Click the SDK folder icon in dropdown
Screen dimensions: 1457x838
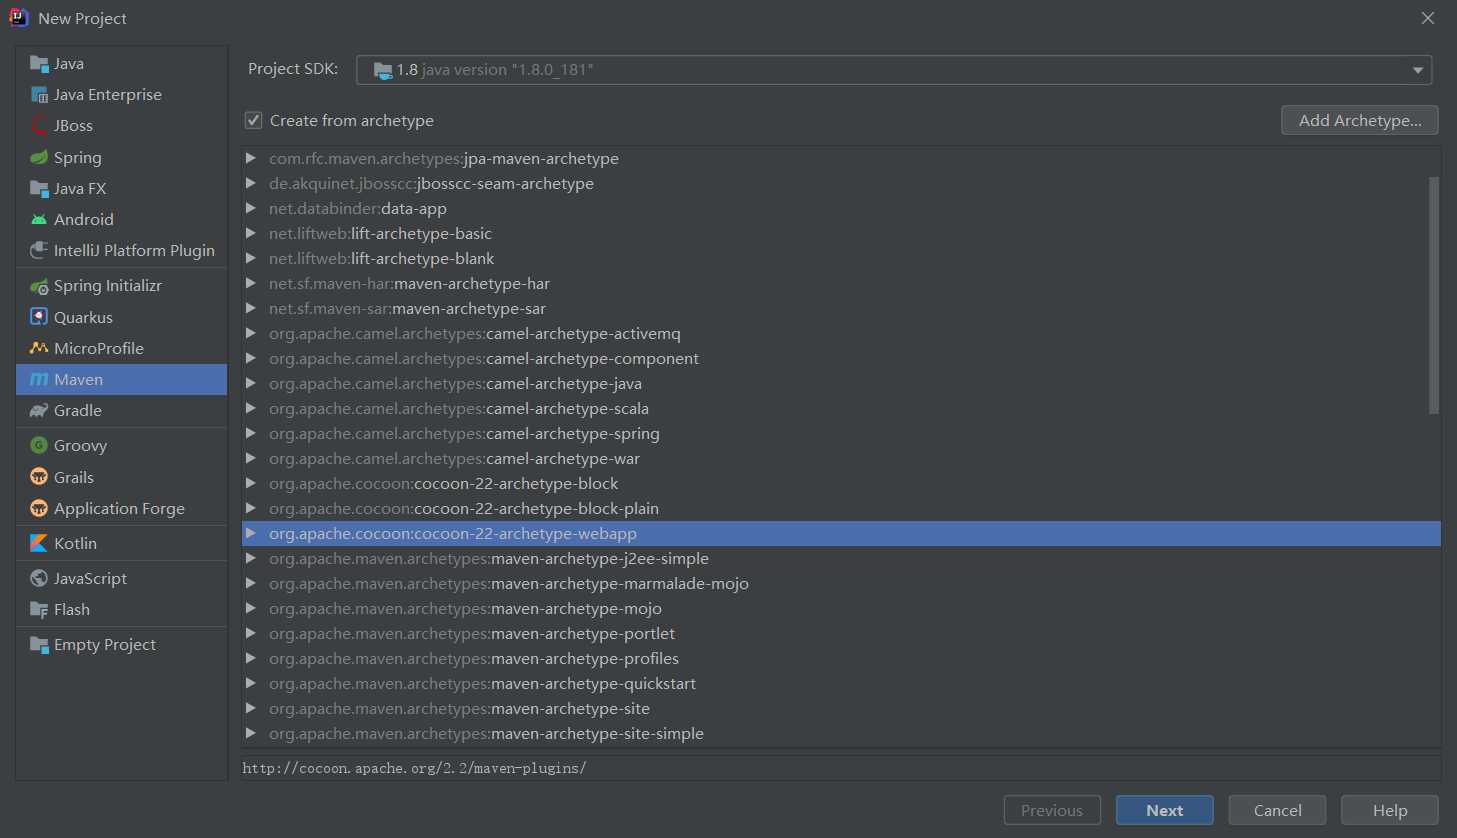point(383,70)
